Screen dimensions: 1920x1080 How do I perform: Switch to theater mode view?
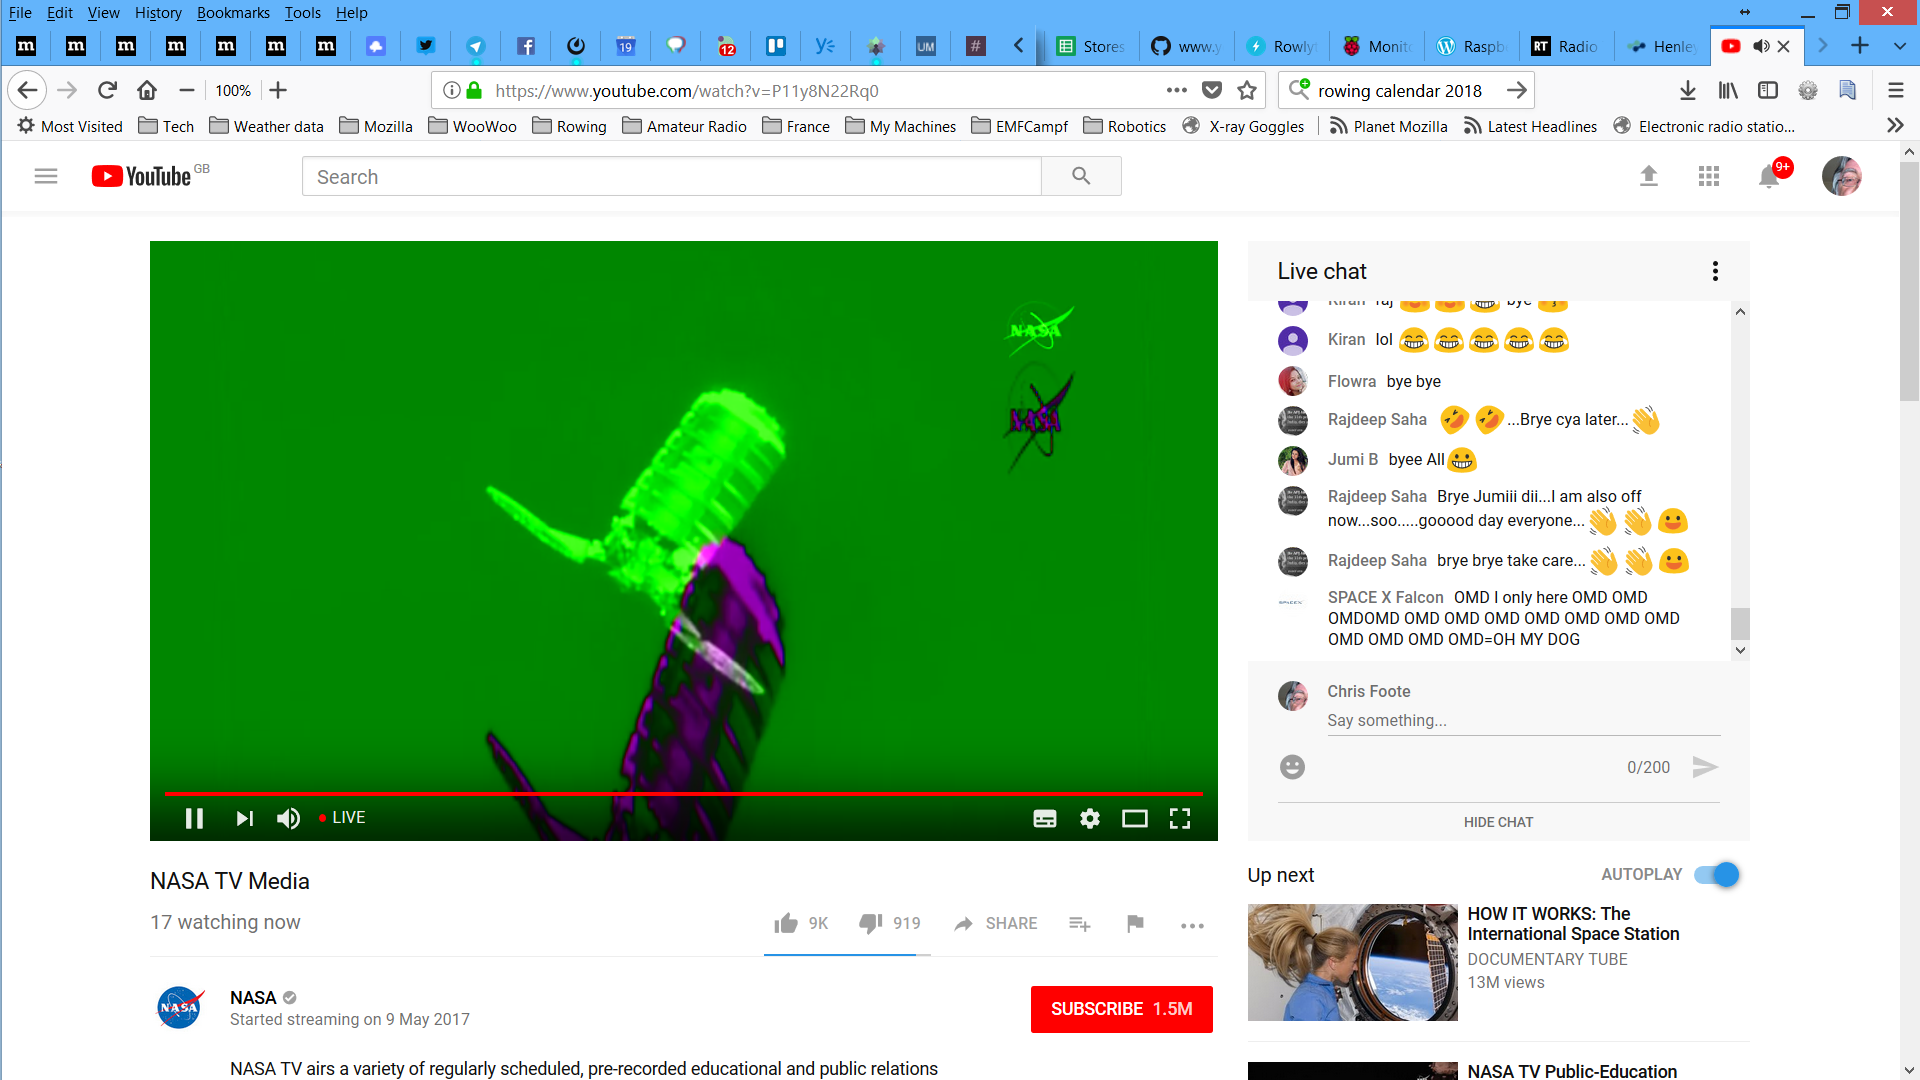[x=1134, y=819]
